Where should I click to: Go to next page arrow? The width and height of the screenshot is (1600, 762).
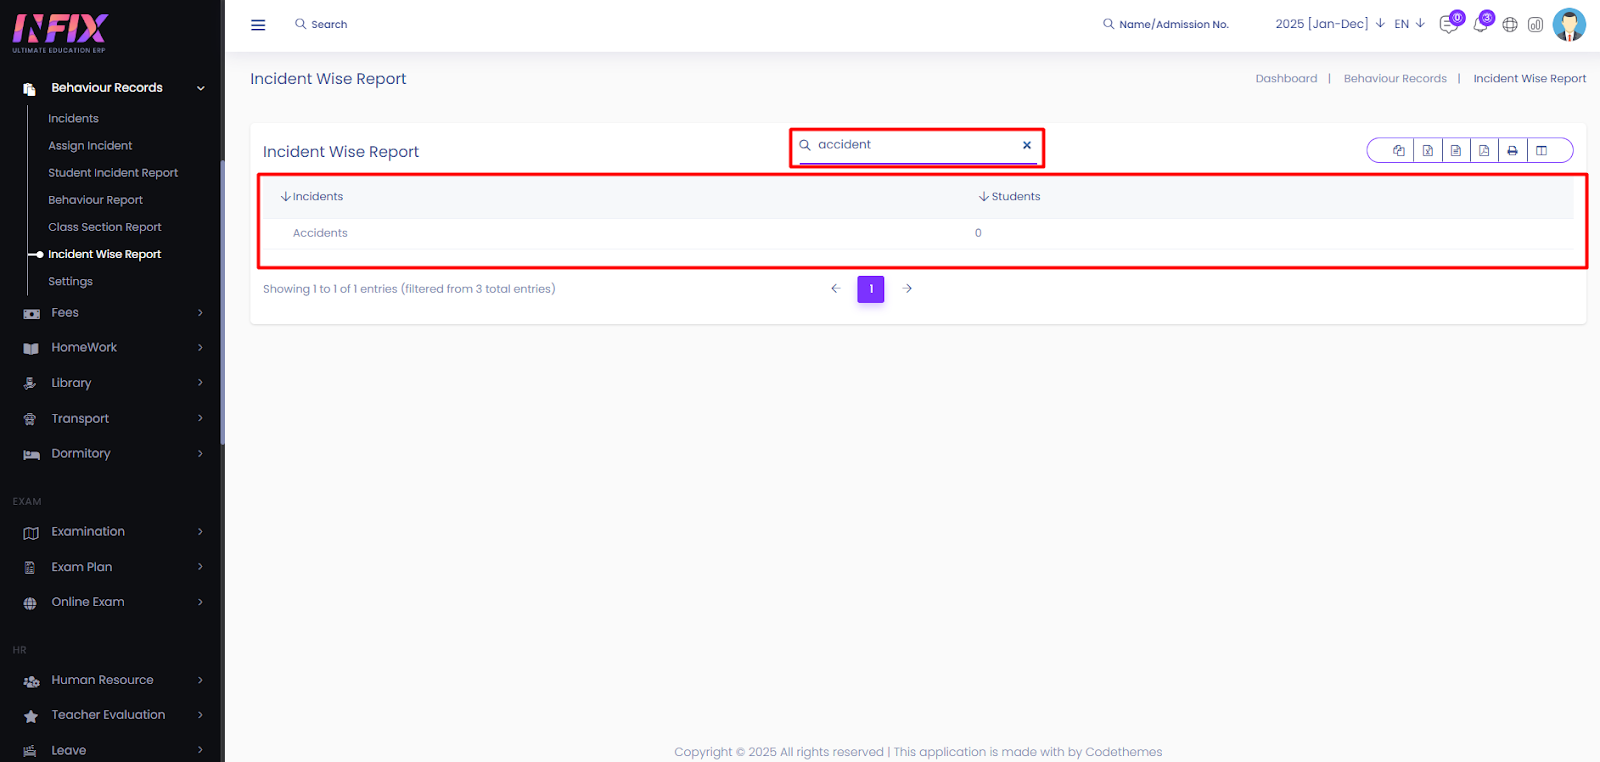[907, 289]
